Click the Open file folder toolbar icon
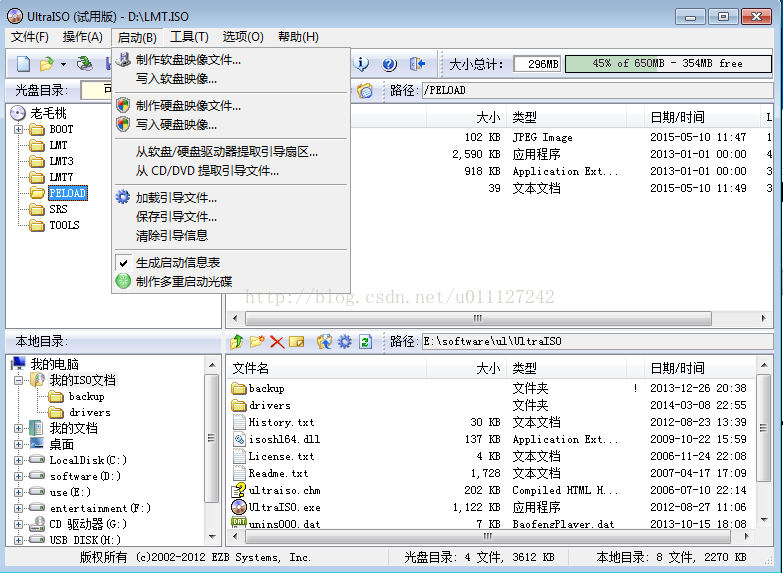Screen dimensions: 783x573 [x=46, y=64]
